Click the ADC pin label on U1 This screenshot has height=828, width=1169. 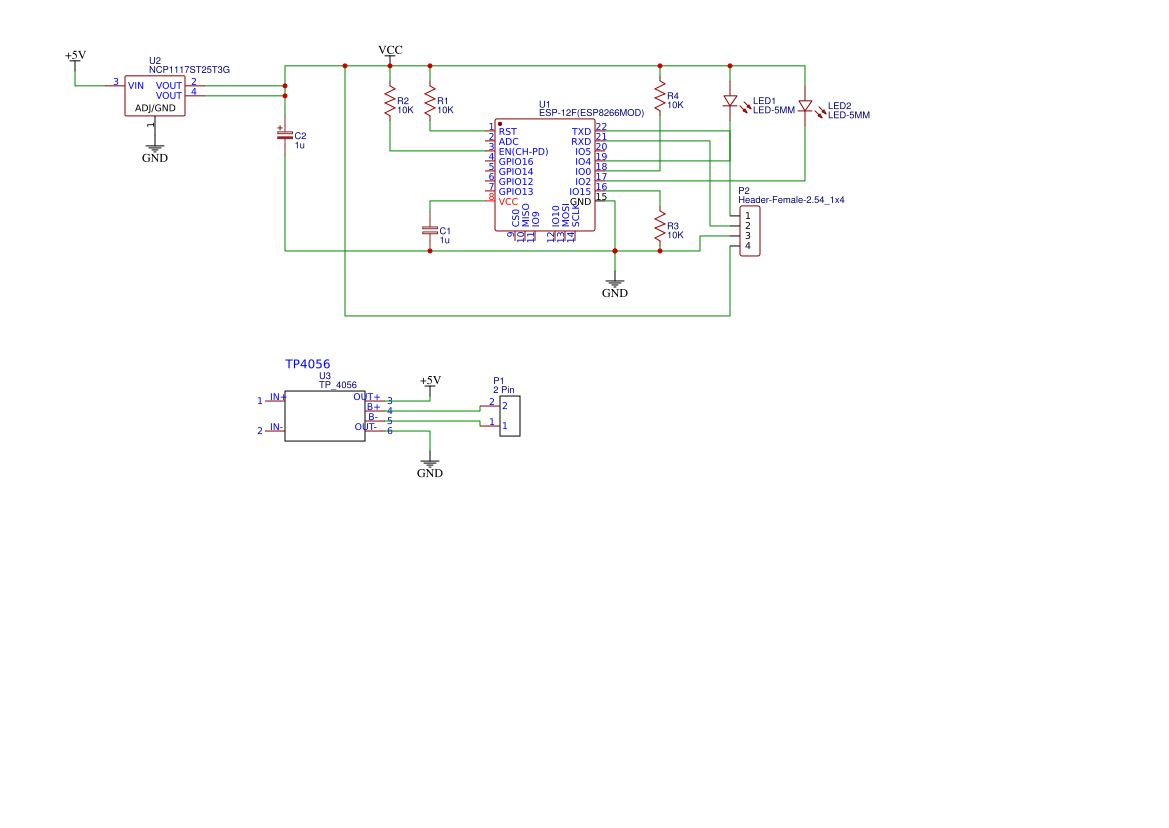tap(508, 142)
